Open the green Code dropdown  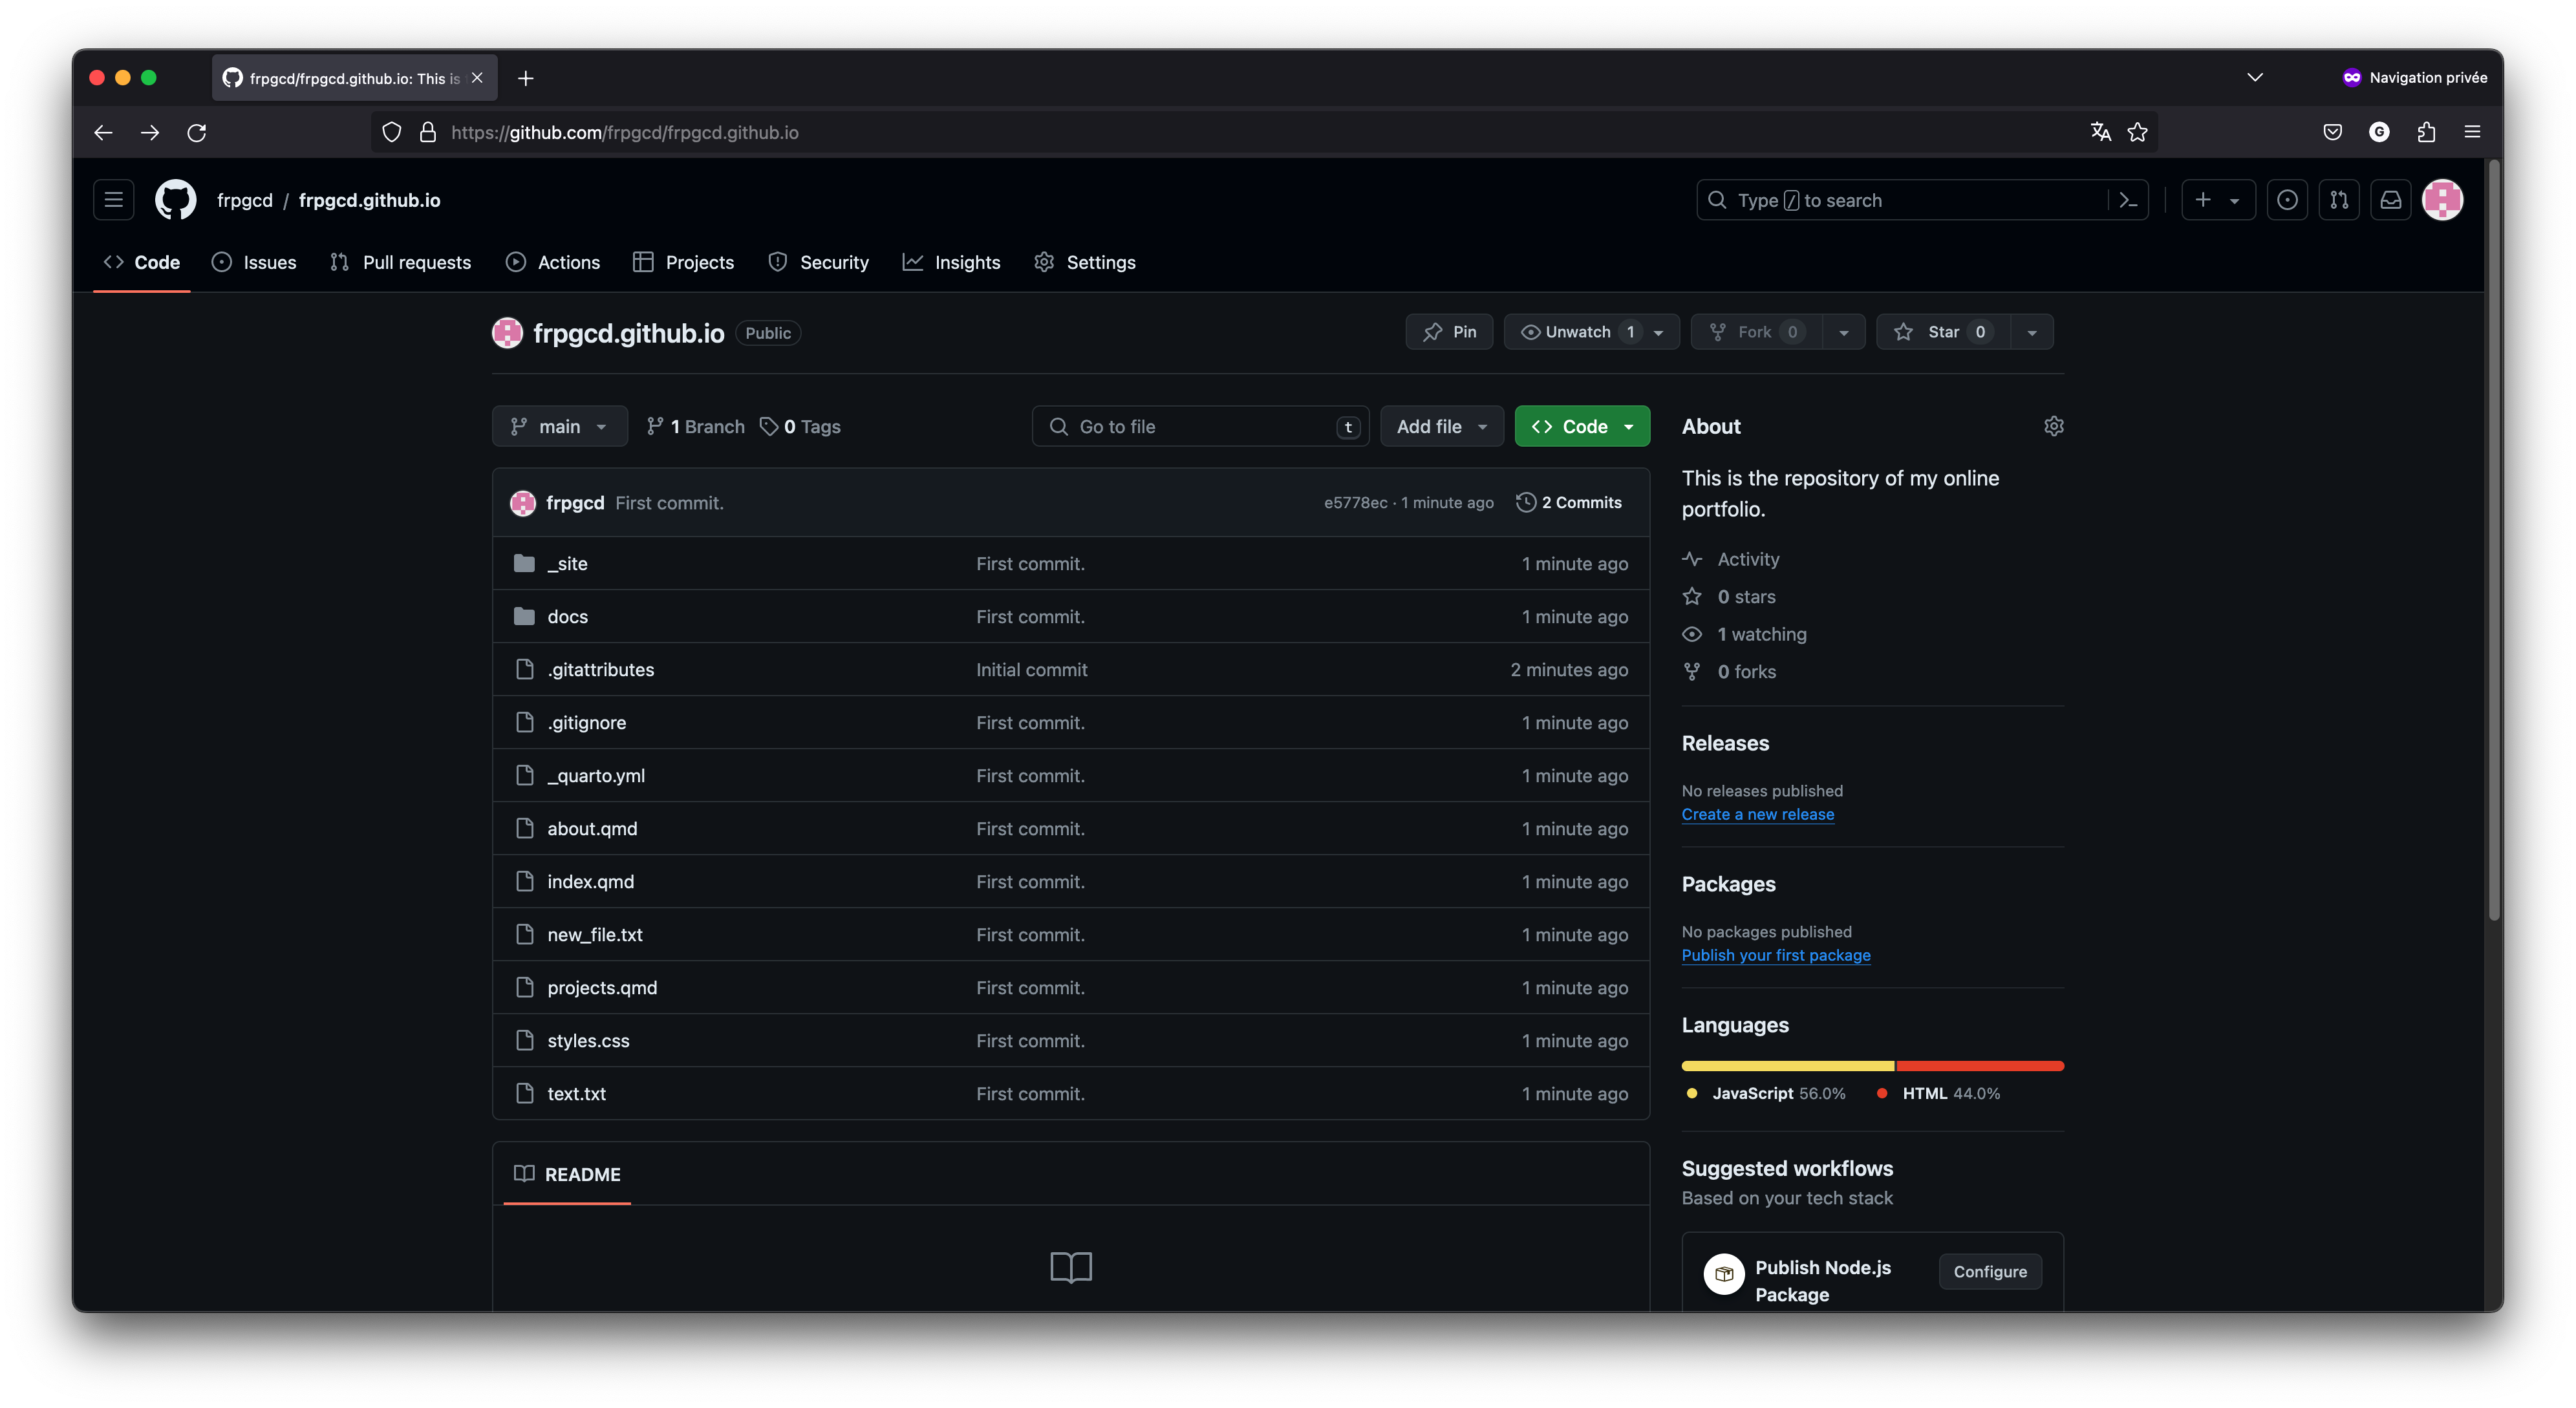point(1582,426)
